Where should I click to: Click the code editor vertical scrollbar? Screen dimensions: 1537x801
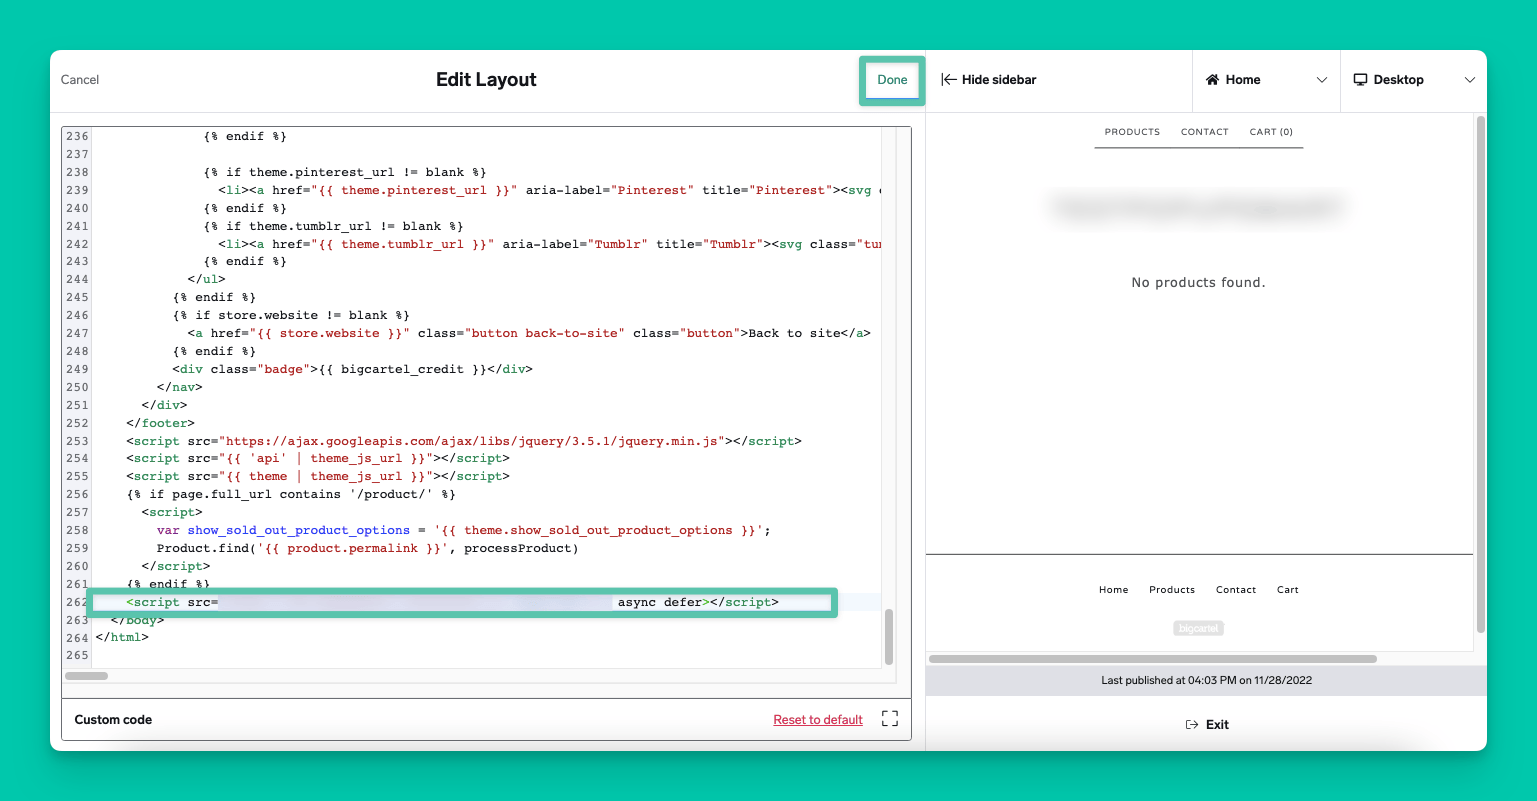[x=889, y=637]
